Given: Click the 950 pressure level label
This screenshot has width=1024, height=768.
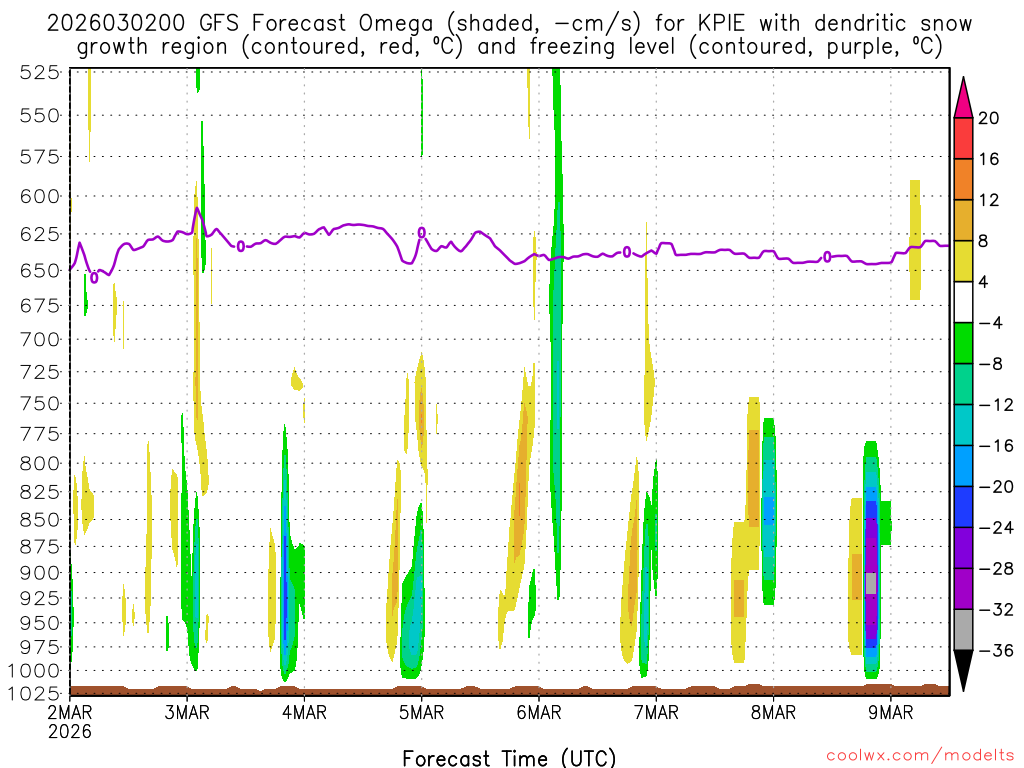Looking at the screenshot, I should [x=40, y=624].
